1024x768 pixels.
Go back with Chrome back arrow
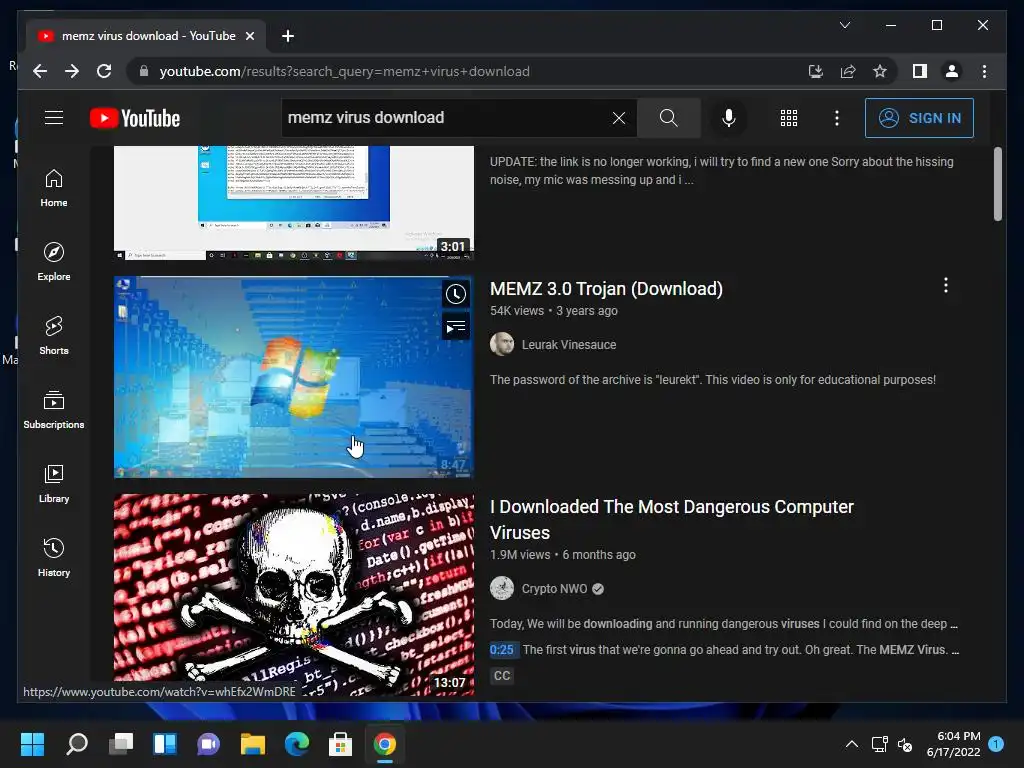click(x=40, y=71)
